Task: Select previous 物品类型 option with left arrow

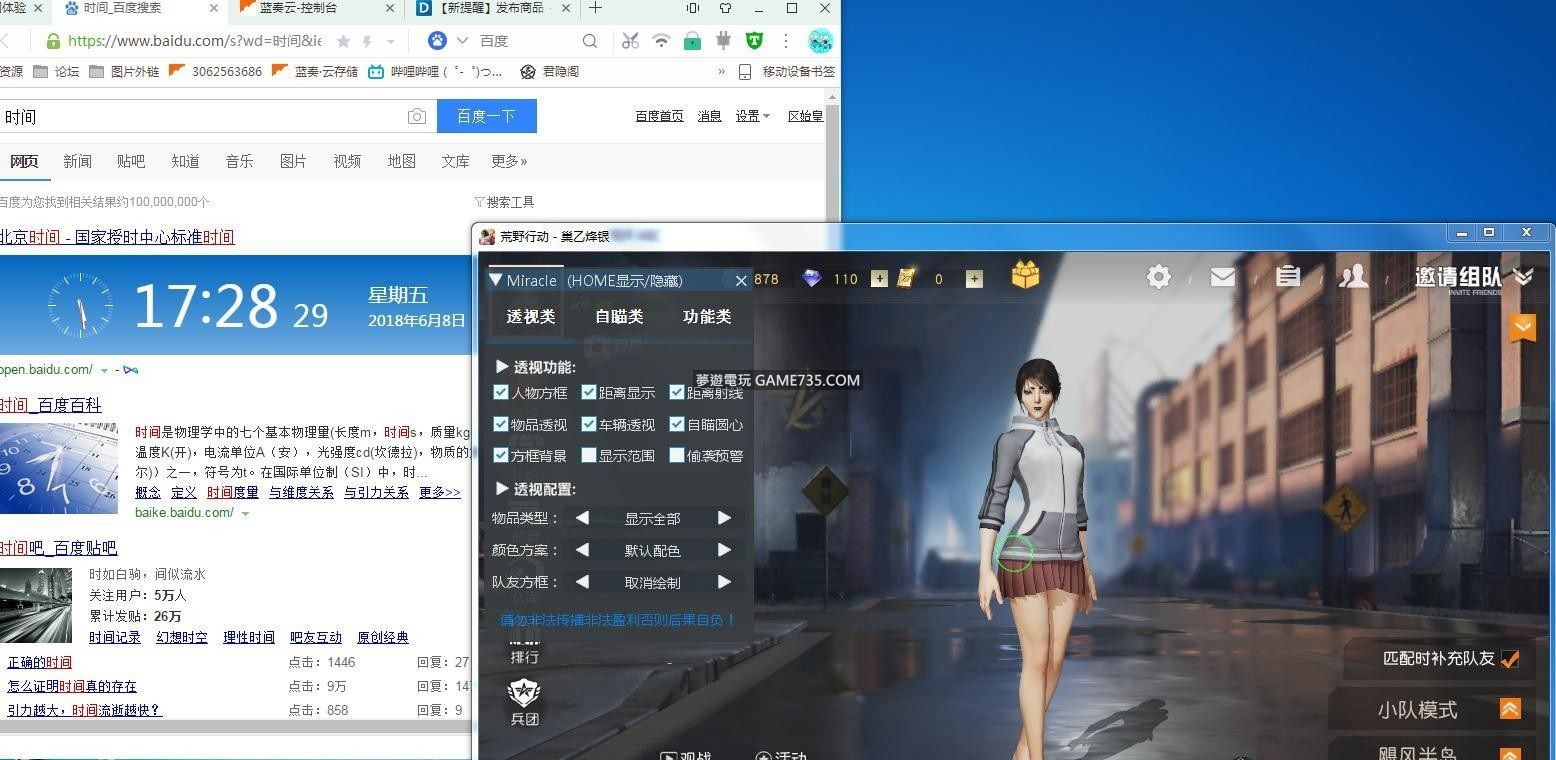Action: click(582, 518)
